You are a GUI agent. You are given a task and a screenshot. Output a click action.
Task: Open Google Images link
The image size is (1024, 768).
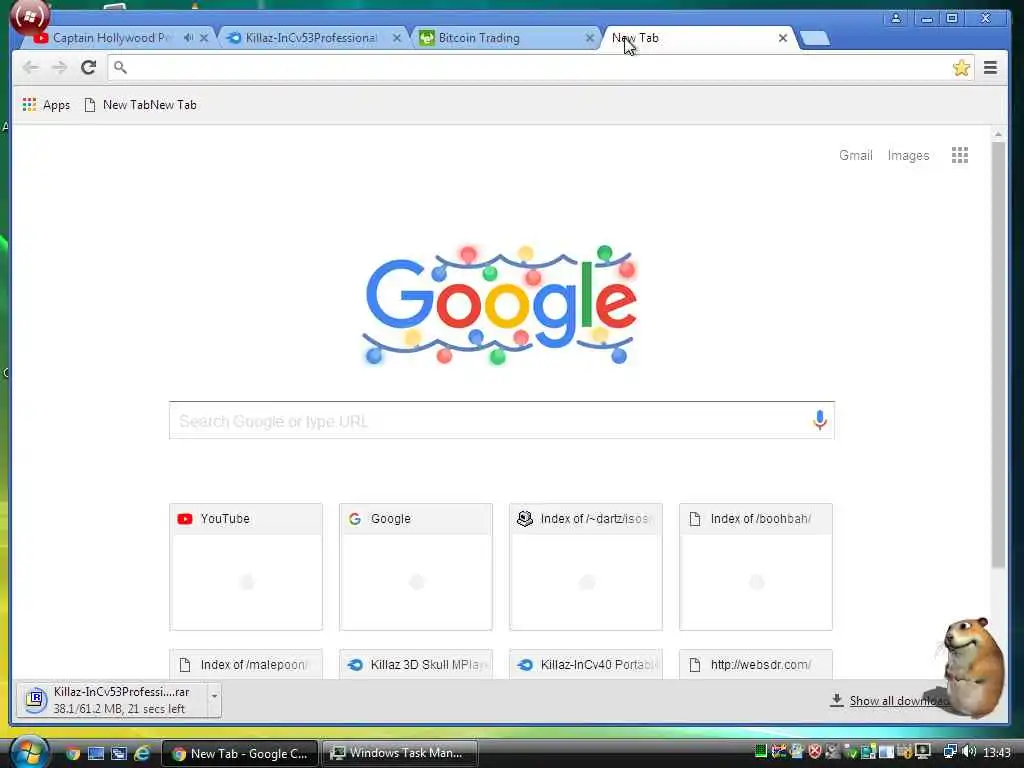(x=908, y=155)
